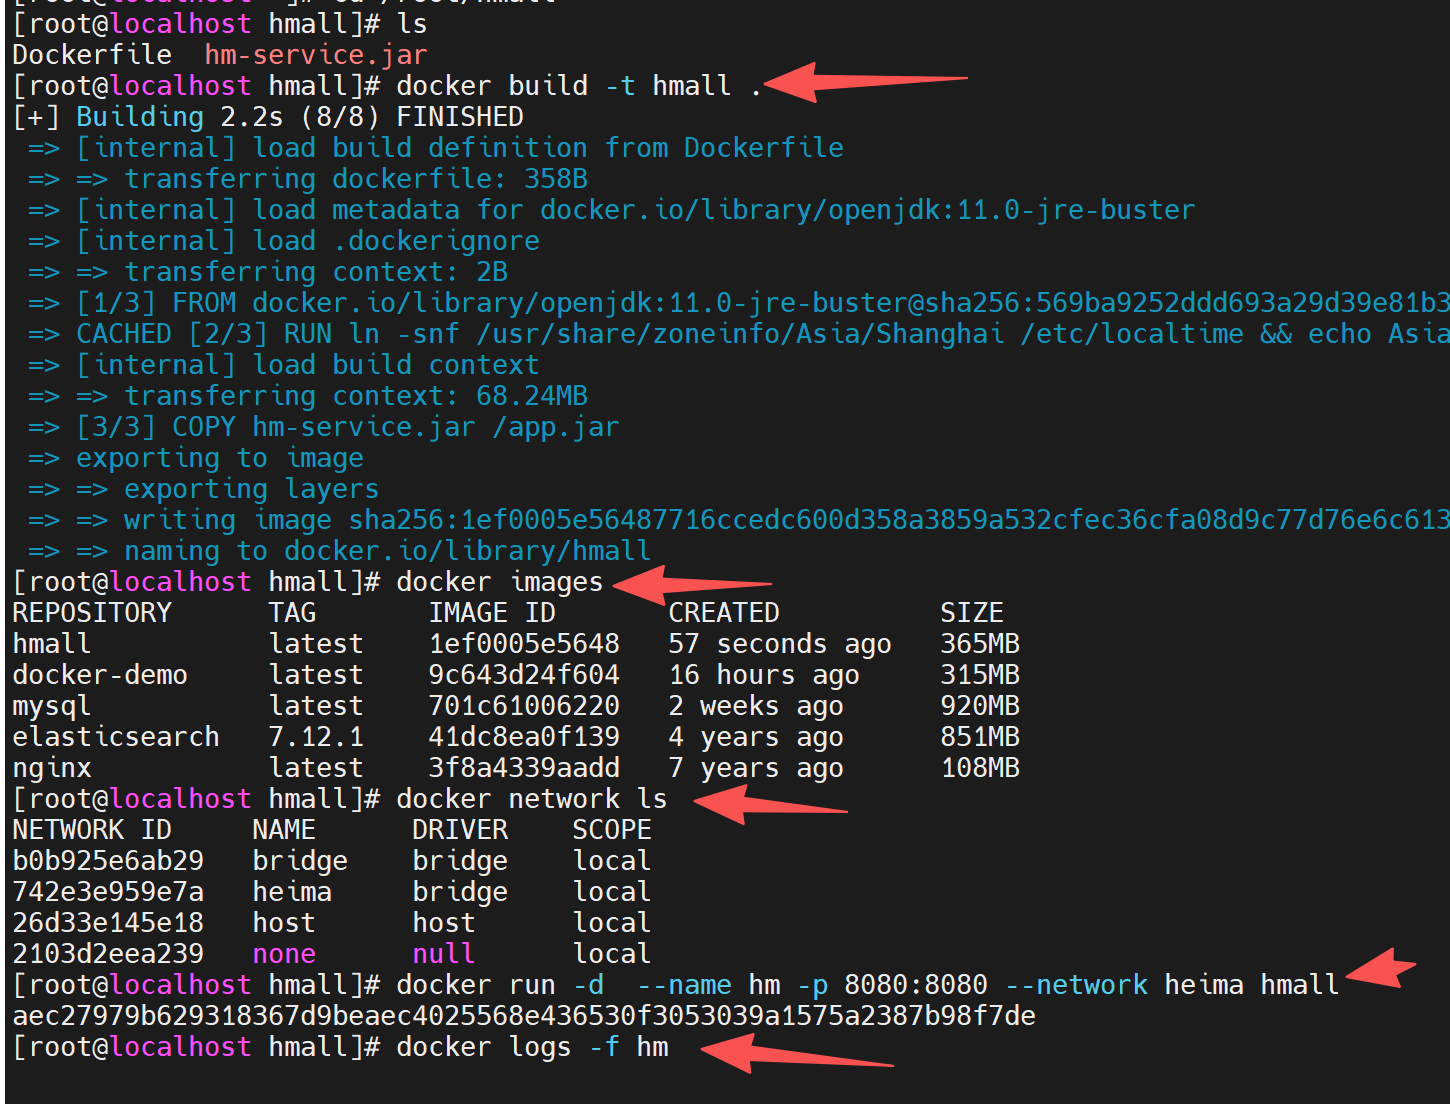Screen dimensions: 1450x1104
Task: Click the 365MB size value
Action: (980, 644)
